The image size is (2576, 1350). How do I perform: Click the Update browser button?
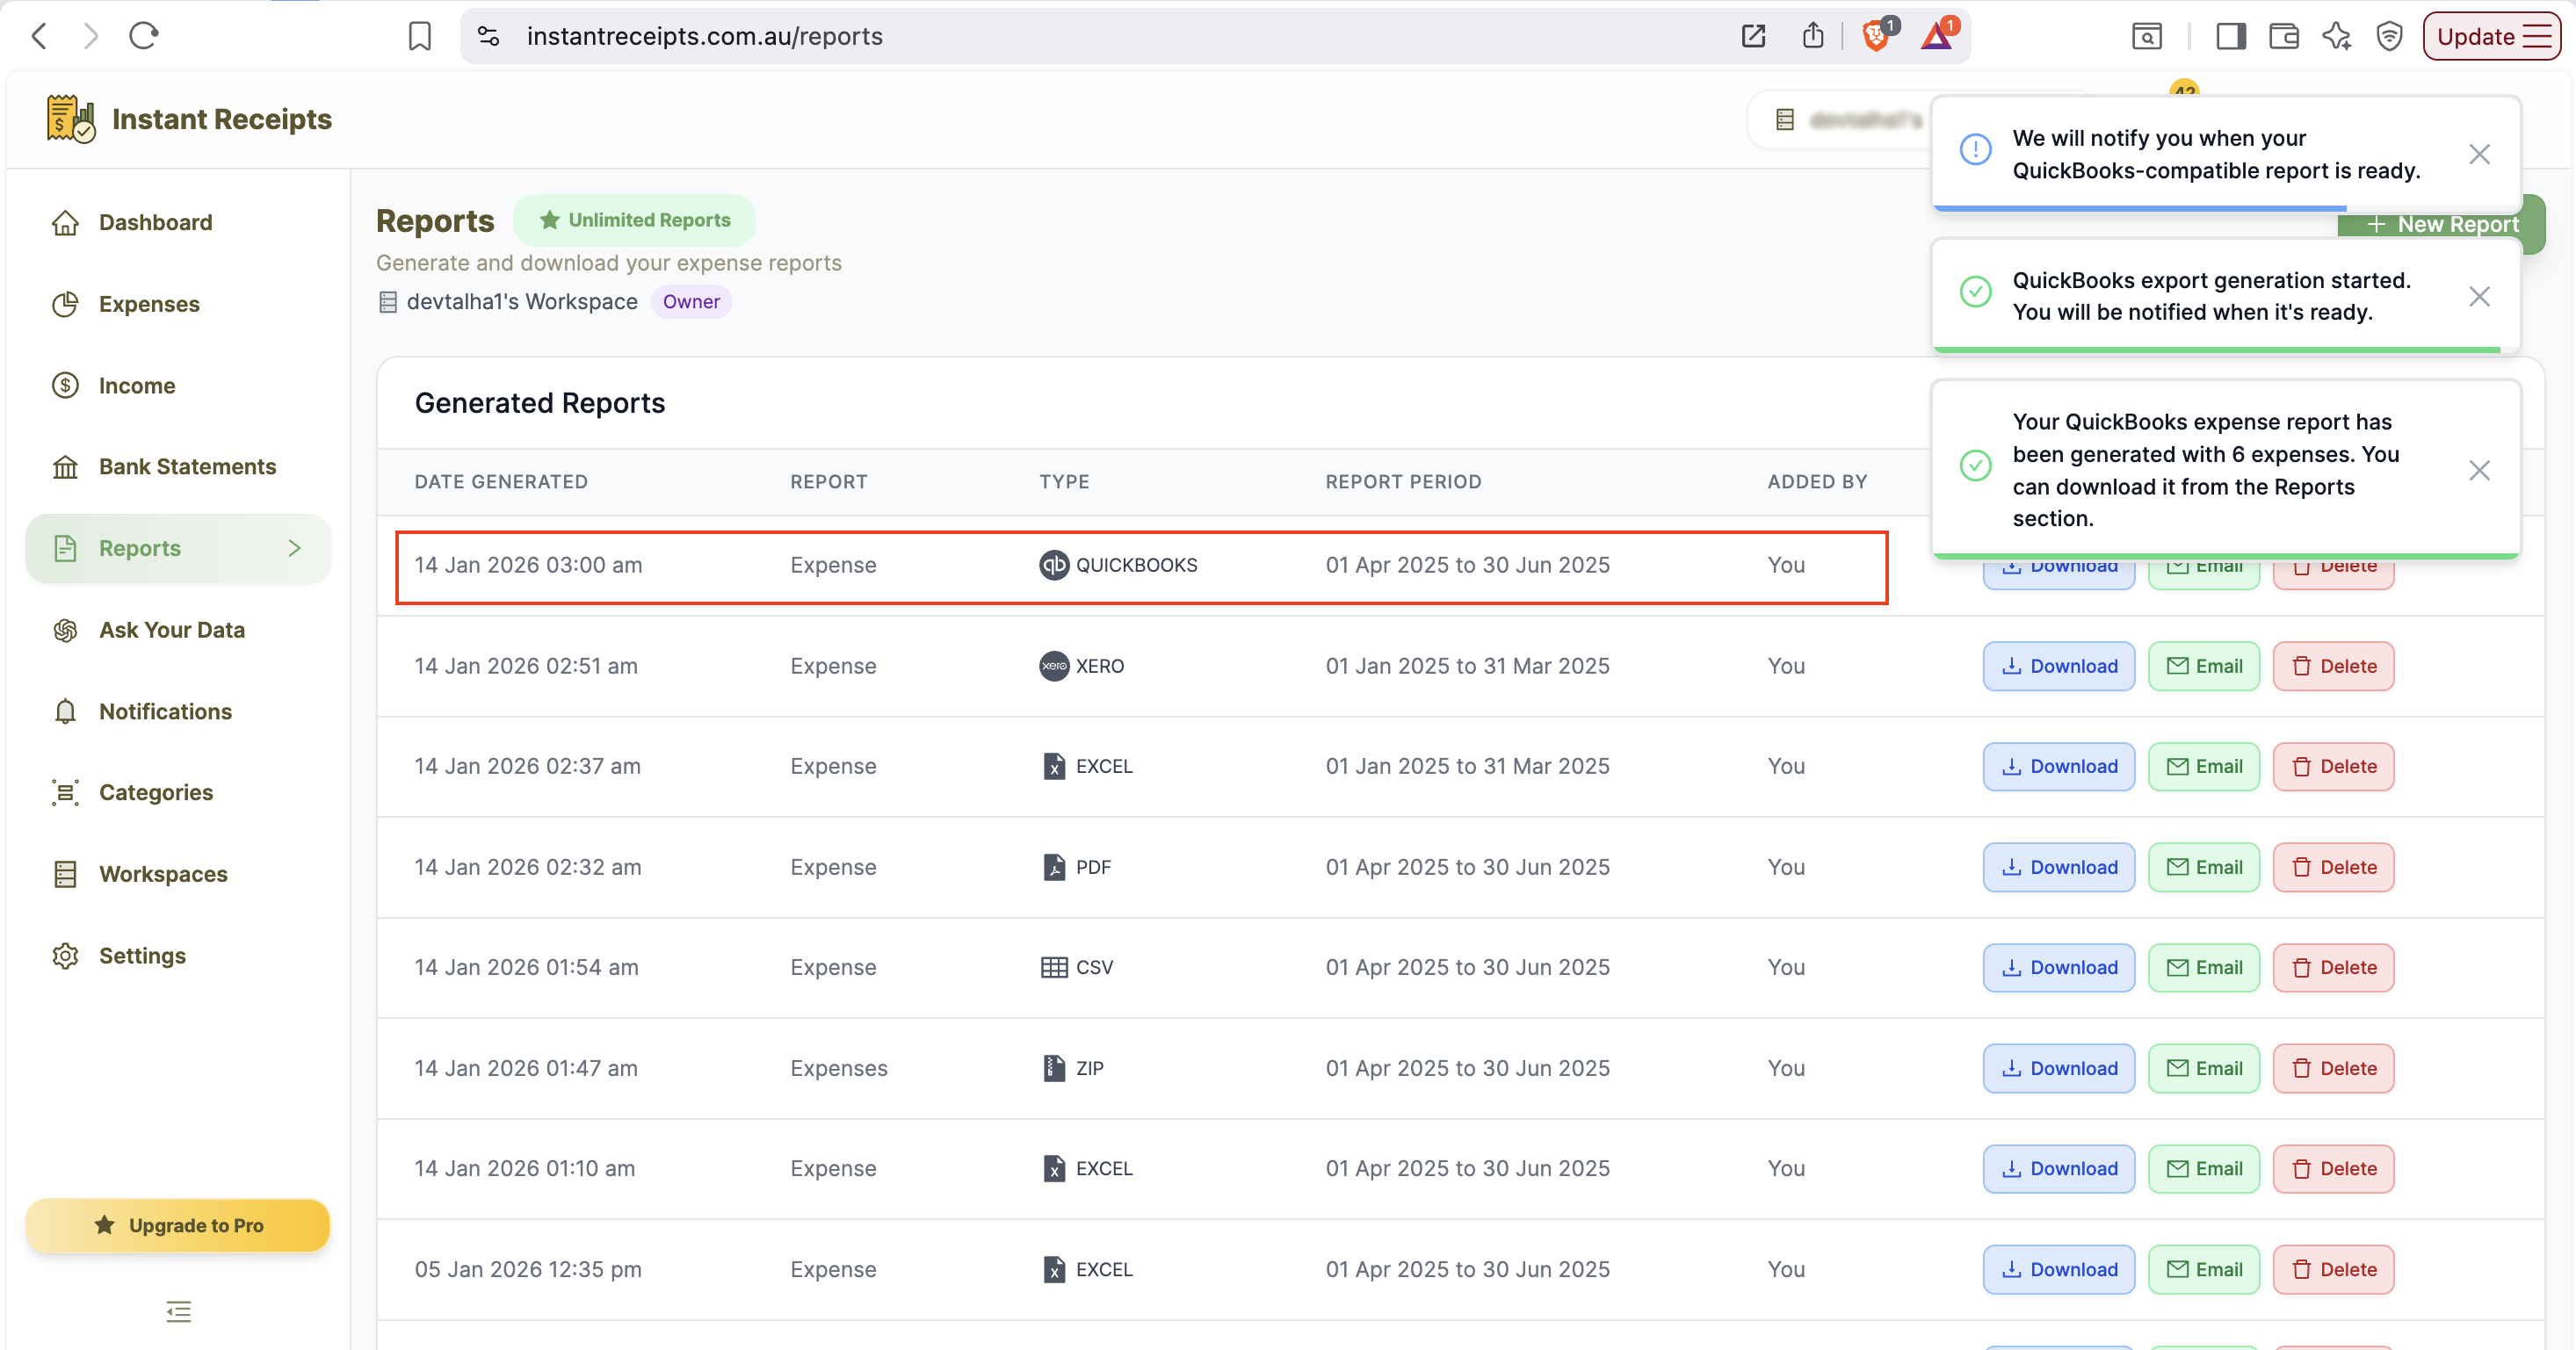(2491, 36)
